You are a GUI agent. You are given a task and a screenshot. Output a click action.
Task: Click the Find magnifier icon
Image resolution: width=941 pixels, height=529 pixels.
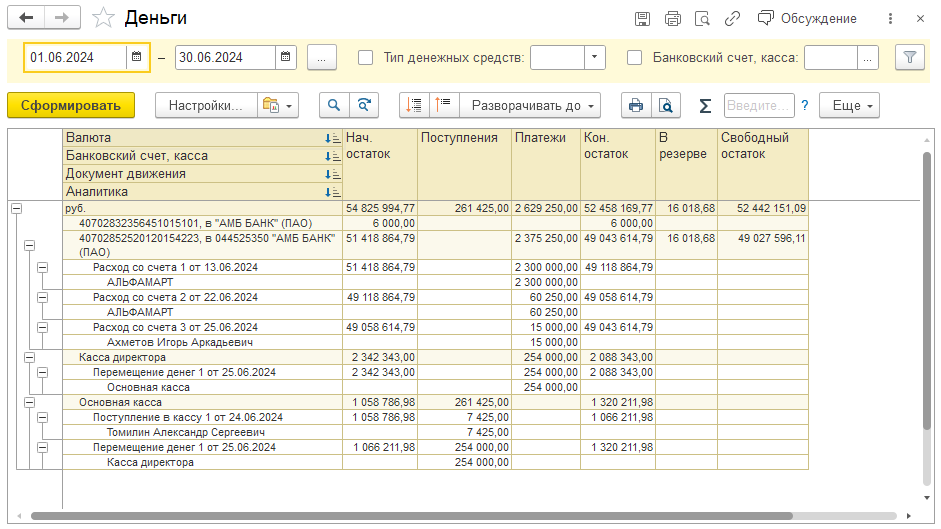[334, 105]
